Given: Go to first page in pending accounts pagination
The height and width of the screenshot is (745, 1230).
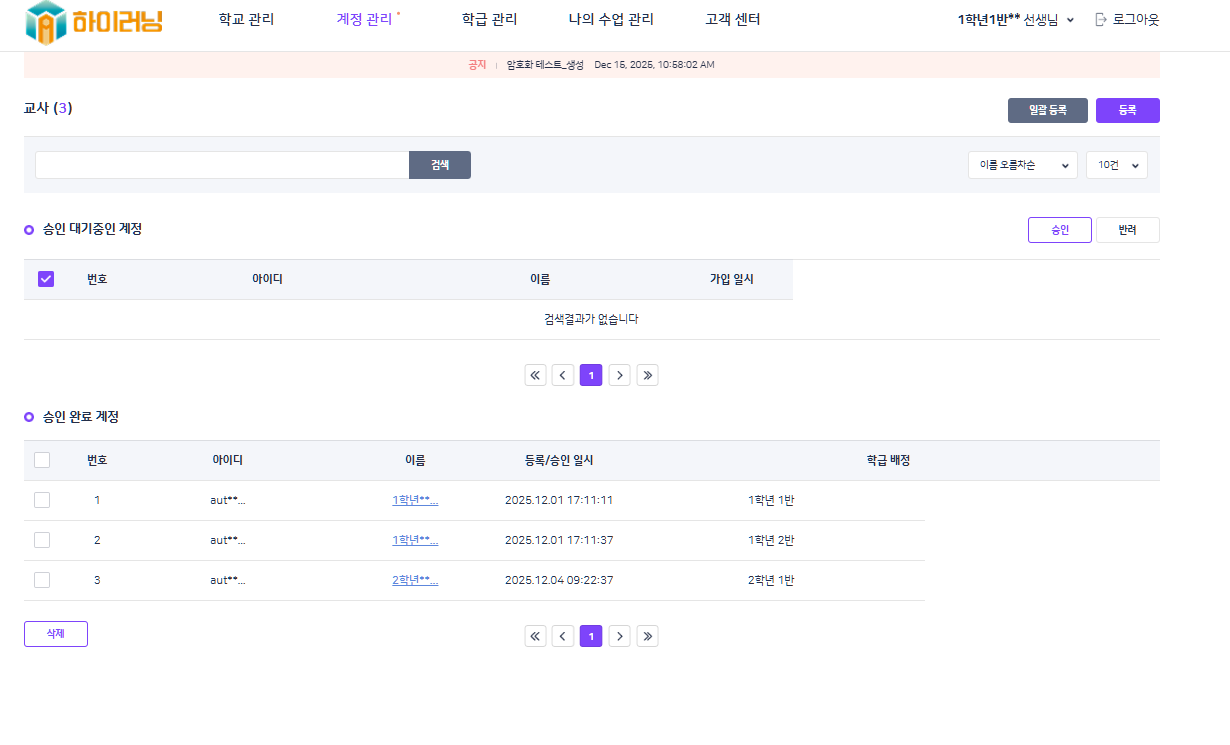Looking at the screenshot, I should pyautogui.click(x=535, y=375).
